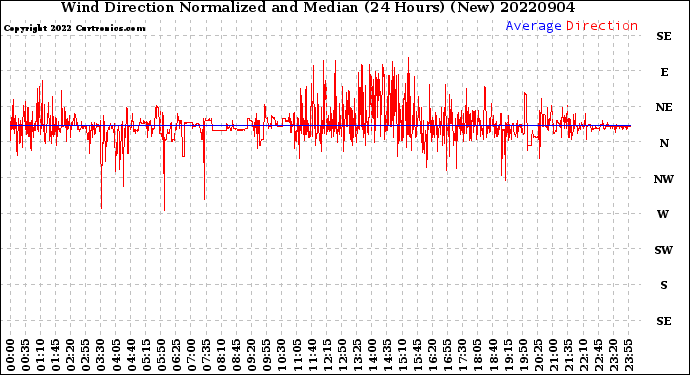Select the 05:50 time axis label
Screen dimensions: 690x375
161,355
